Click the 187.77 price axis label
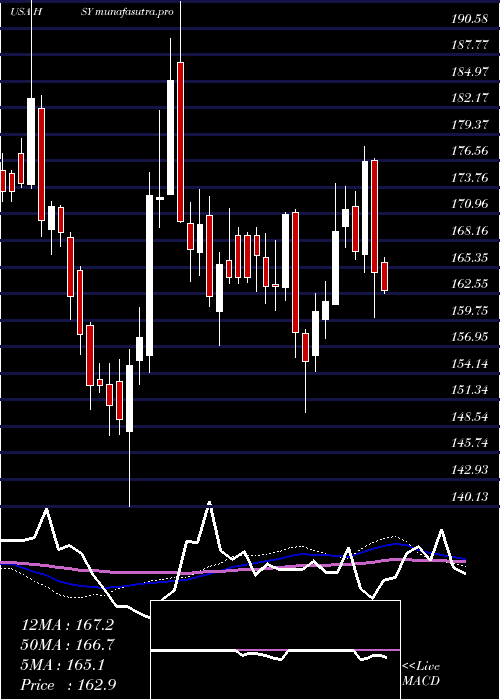 coord(468,46)
